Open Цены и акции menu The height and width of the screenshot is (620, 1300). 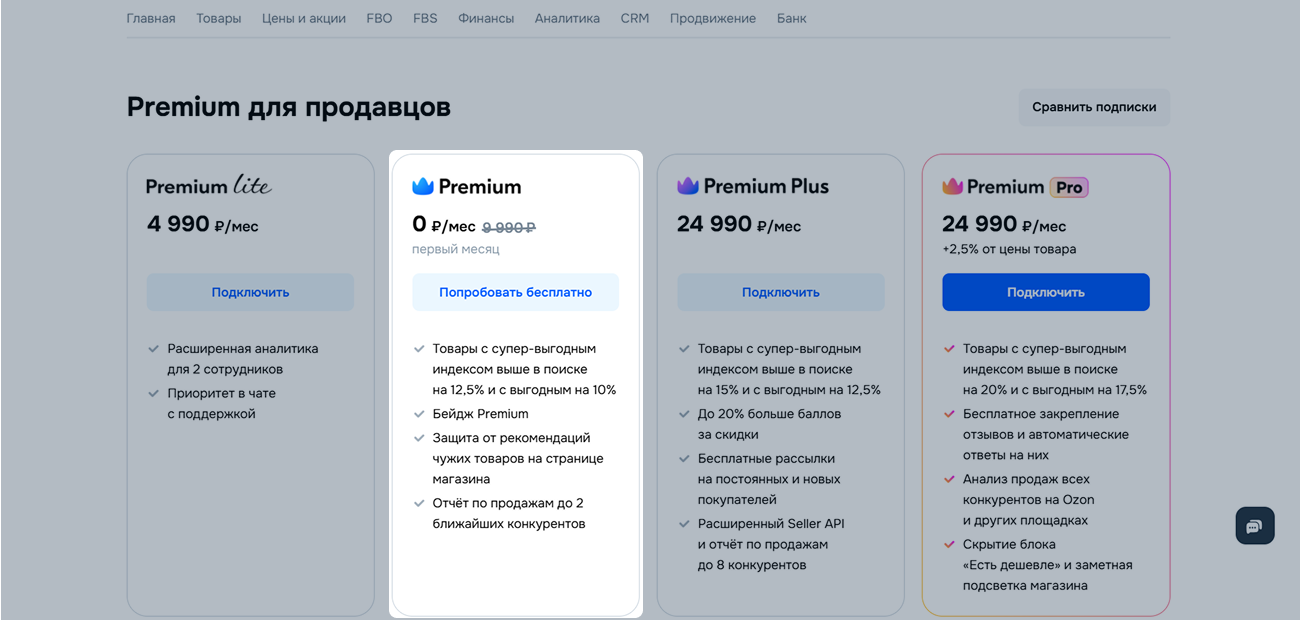pyautogui.click(x=304, y=18)
